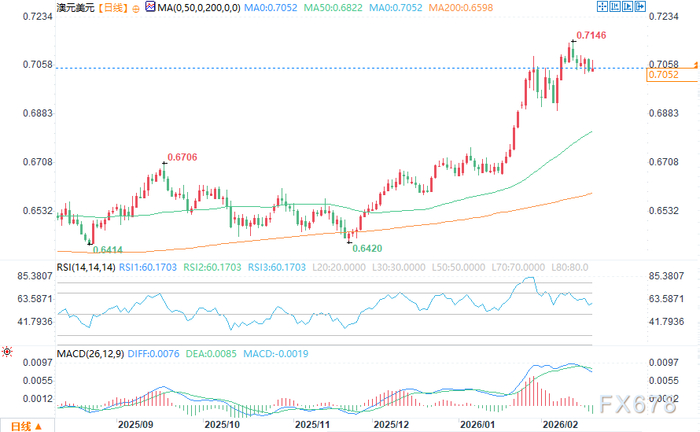Viewport: 700px width, 432px height.
Task: Click the jump-to-start chart icon
Action: pyautogui.click(x=615, y=6)
